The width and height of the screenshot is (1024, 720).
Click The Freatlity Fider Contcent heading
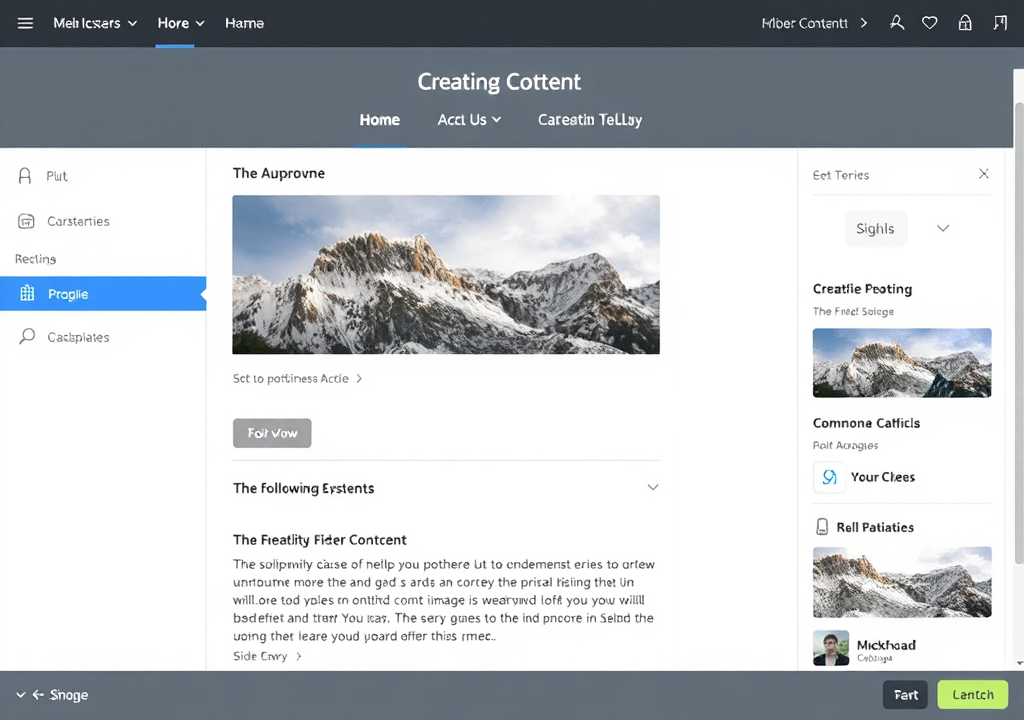tap(319, 540)
